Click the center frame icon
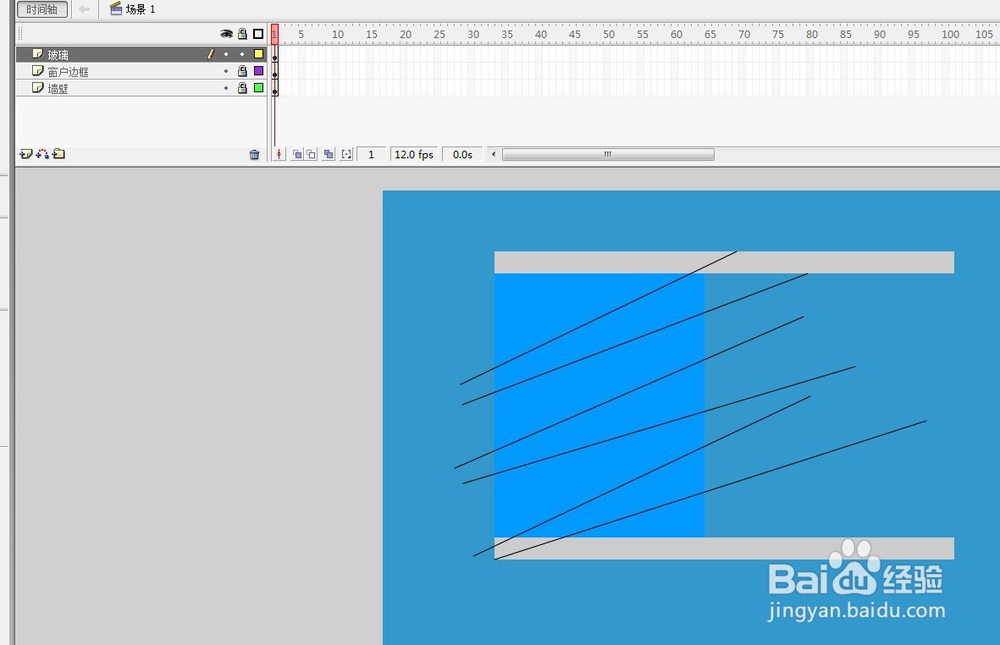 [x=279, y=154]
